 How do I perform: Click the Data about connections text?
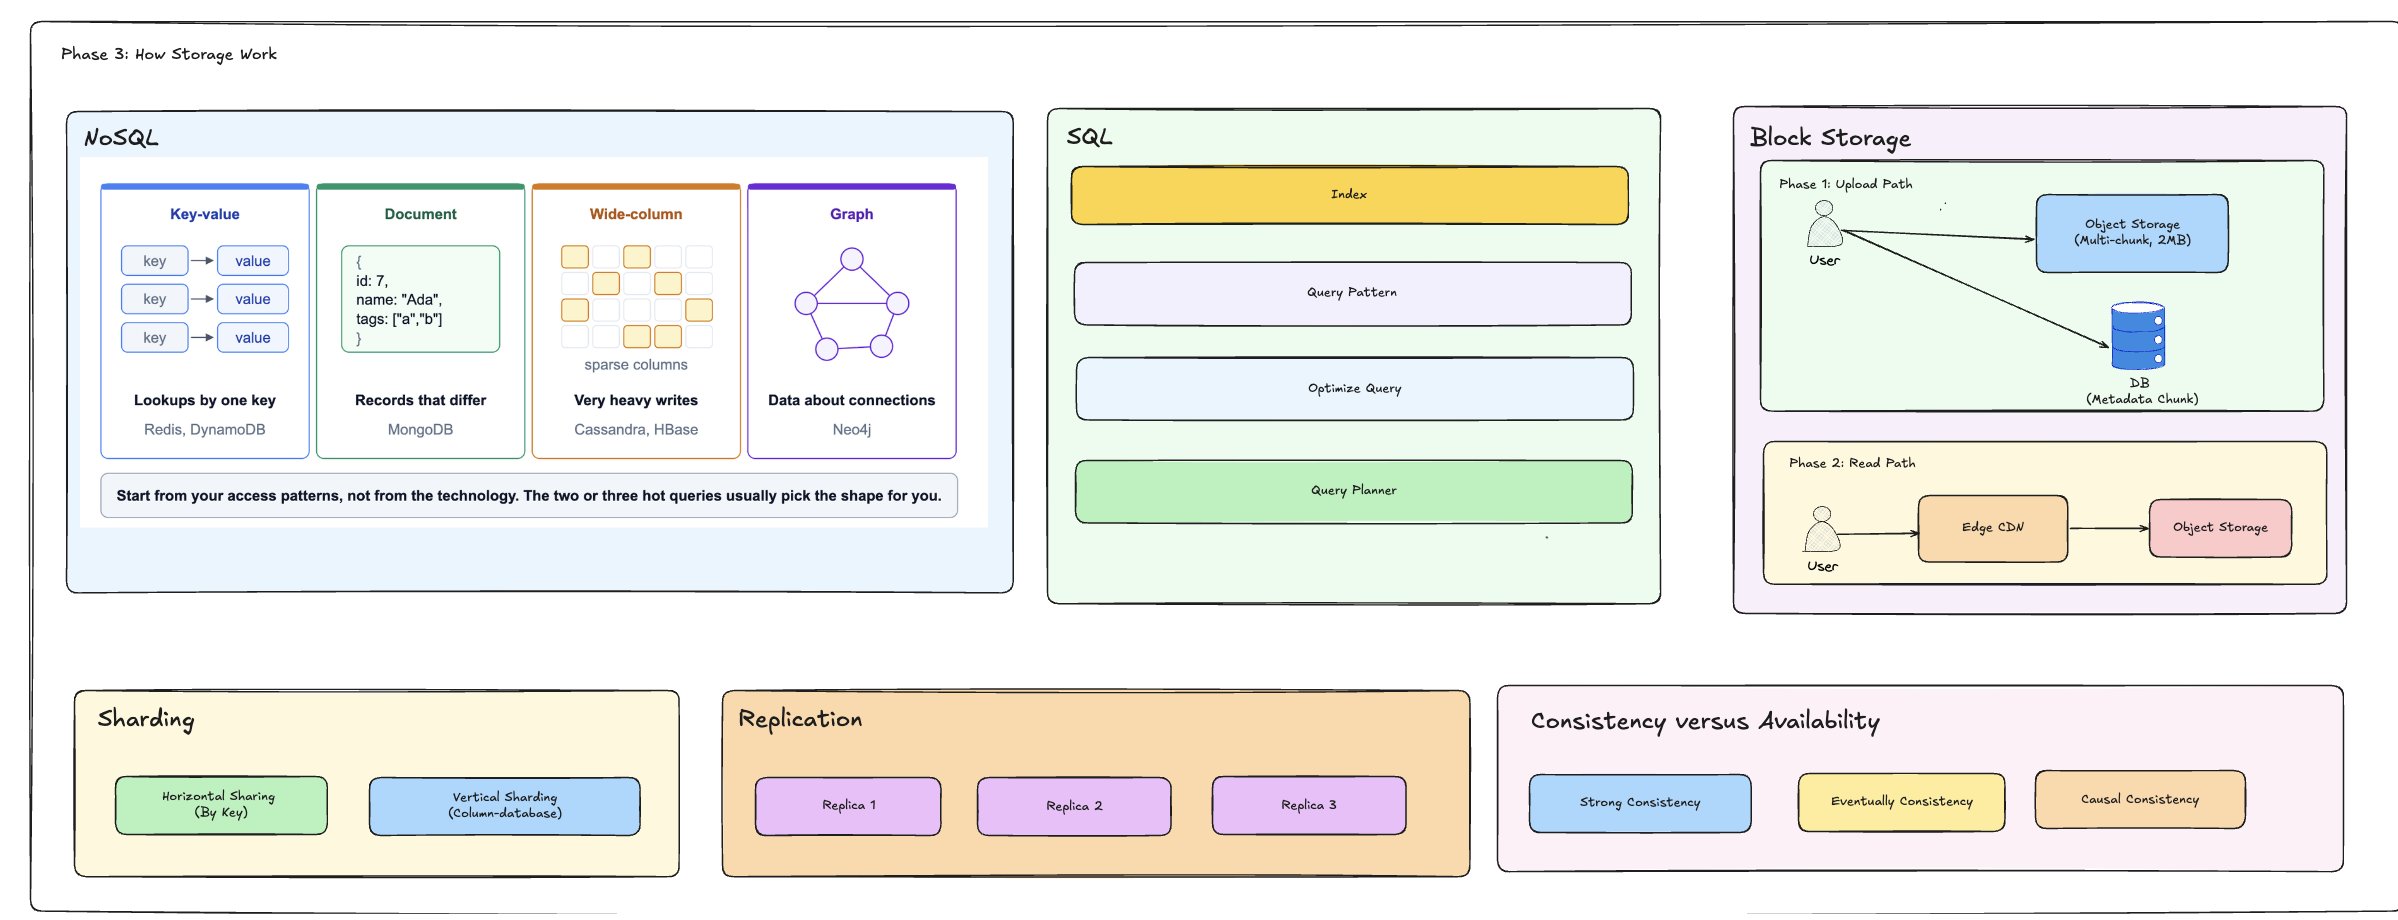tap(852, 400)
